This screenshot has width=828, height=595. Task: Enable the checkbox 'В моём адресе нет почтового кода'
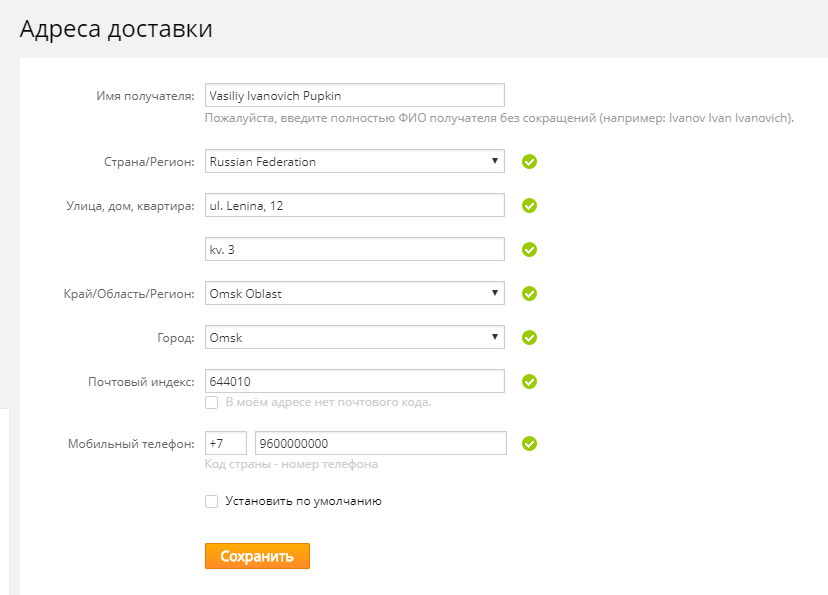(x=212, y=402)
